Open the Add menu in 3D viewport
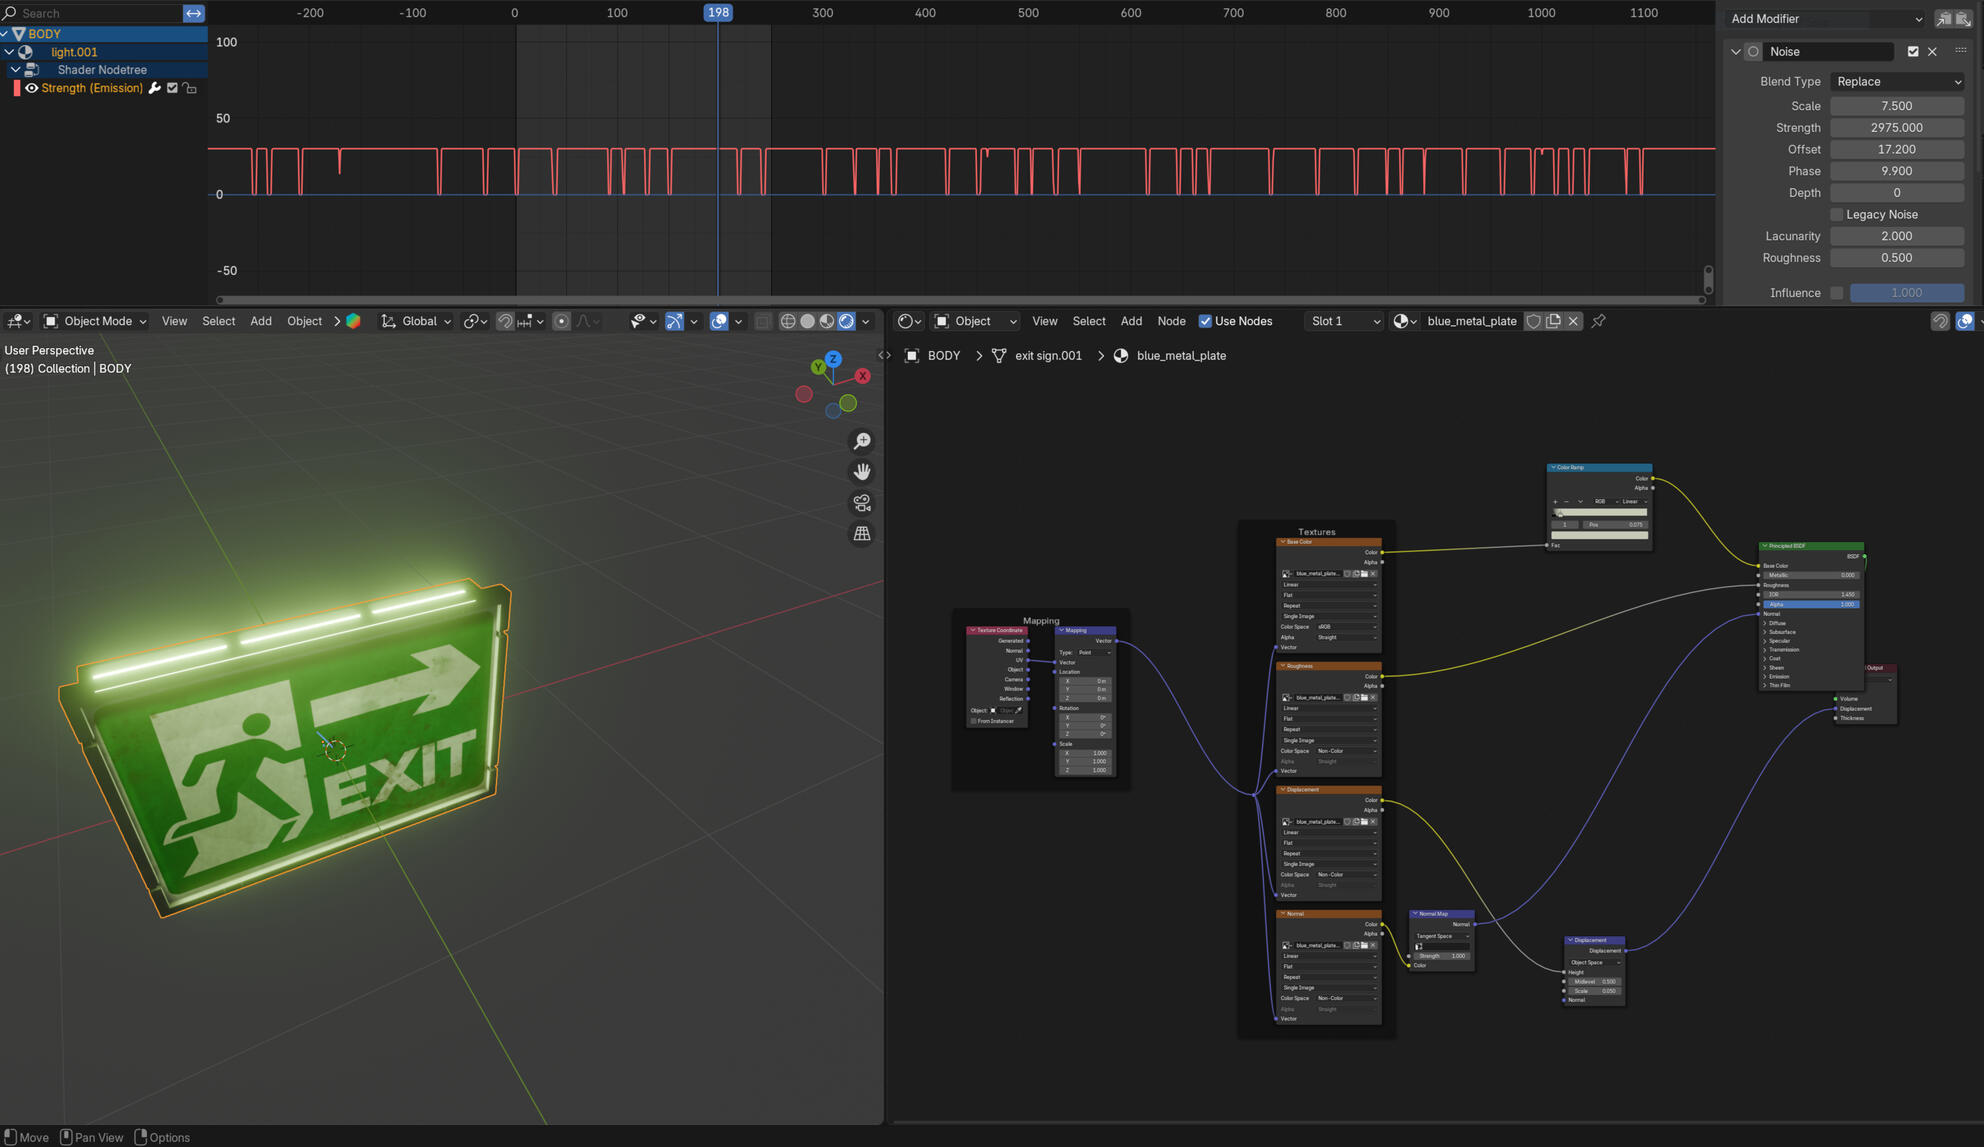Screen dimensions: 1984x1147 (x=260, y=321)
